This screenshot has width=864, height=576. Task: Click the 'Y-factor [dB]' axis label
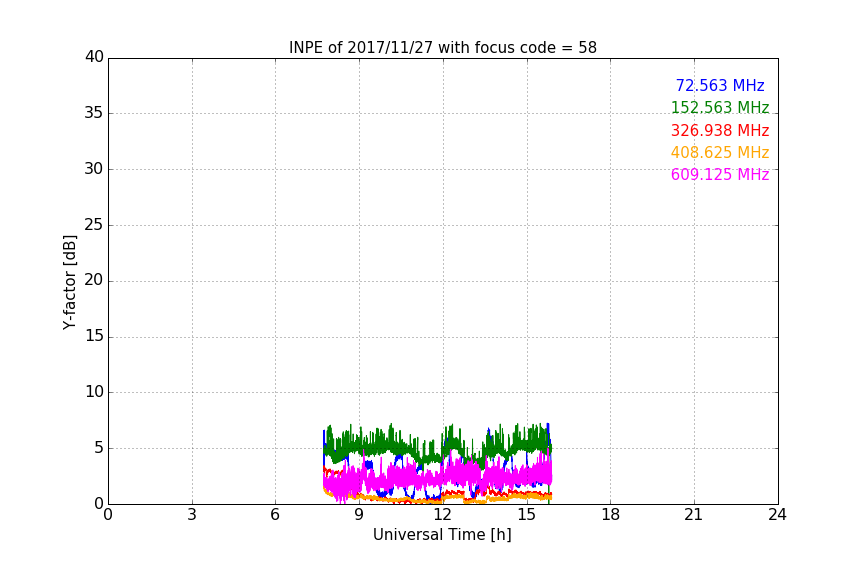69,282
